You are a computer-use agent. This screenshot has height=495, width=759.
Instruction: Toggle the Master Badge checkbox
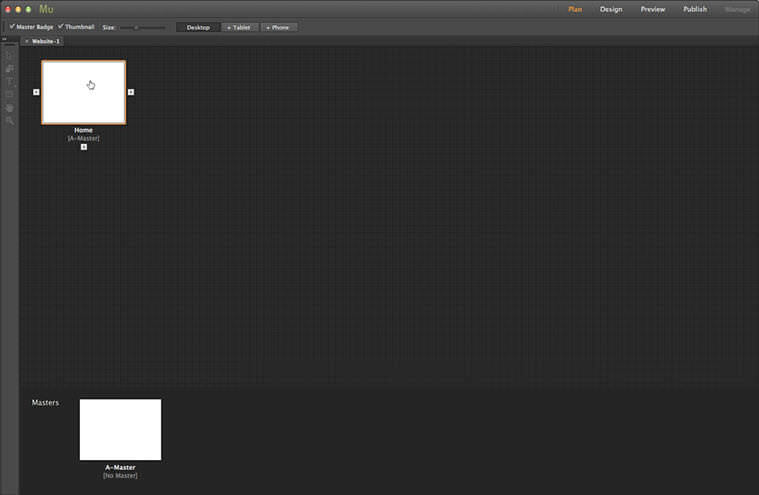[x=12, y=27]
